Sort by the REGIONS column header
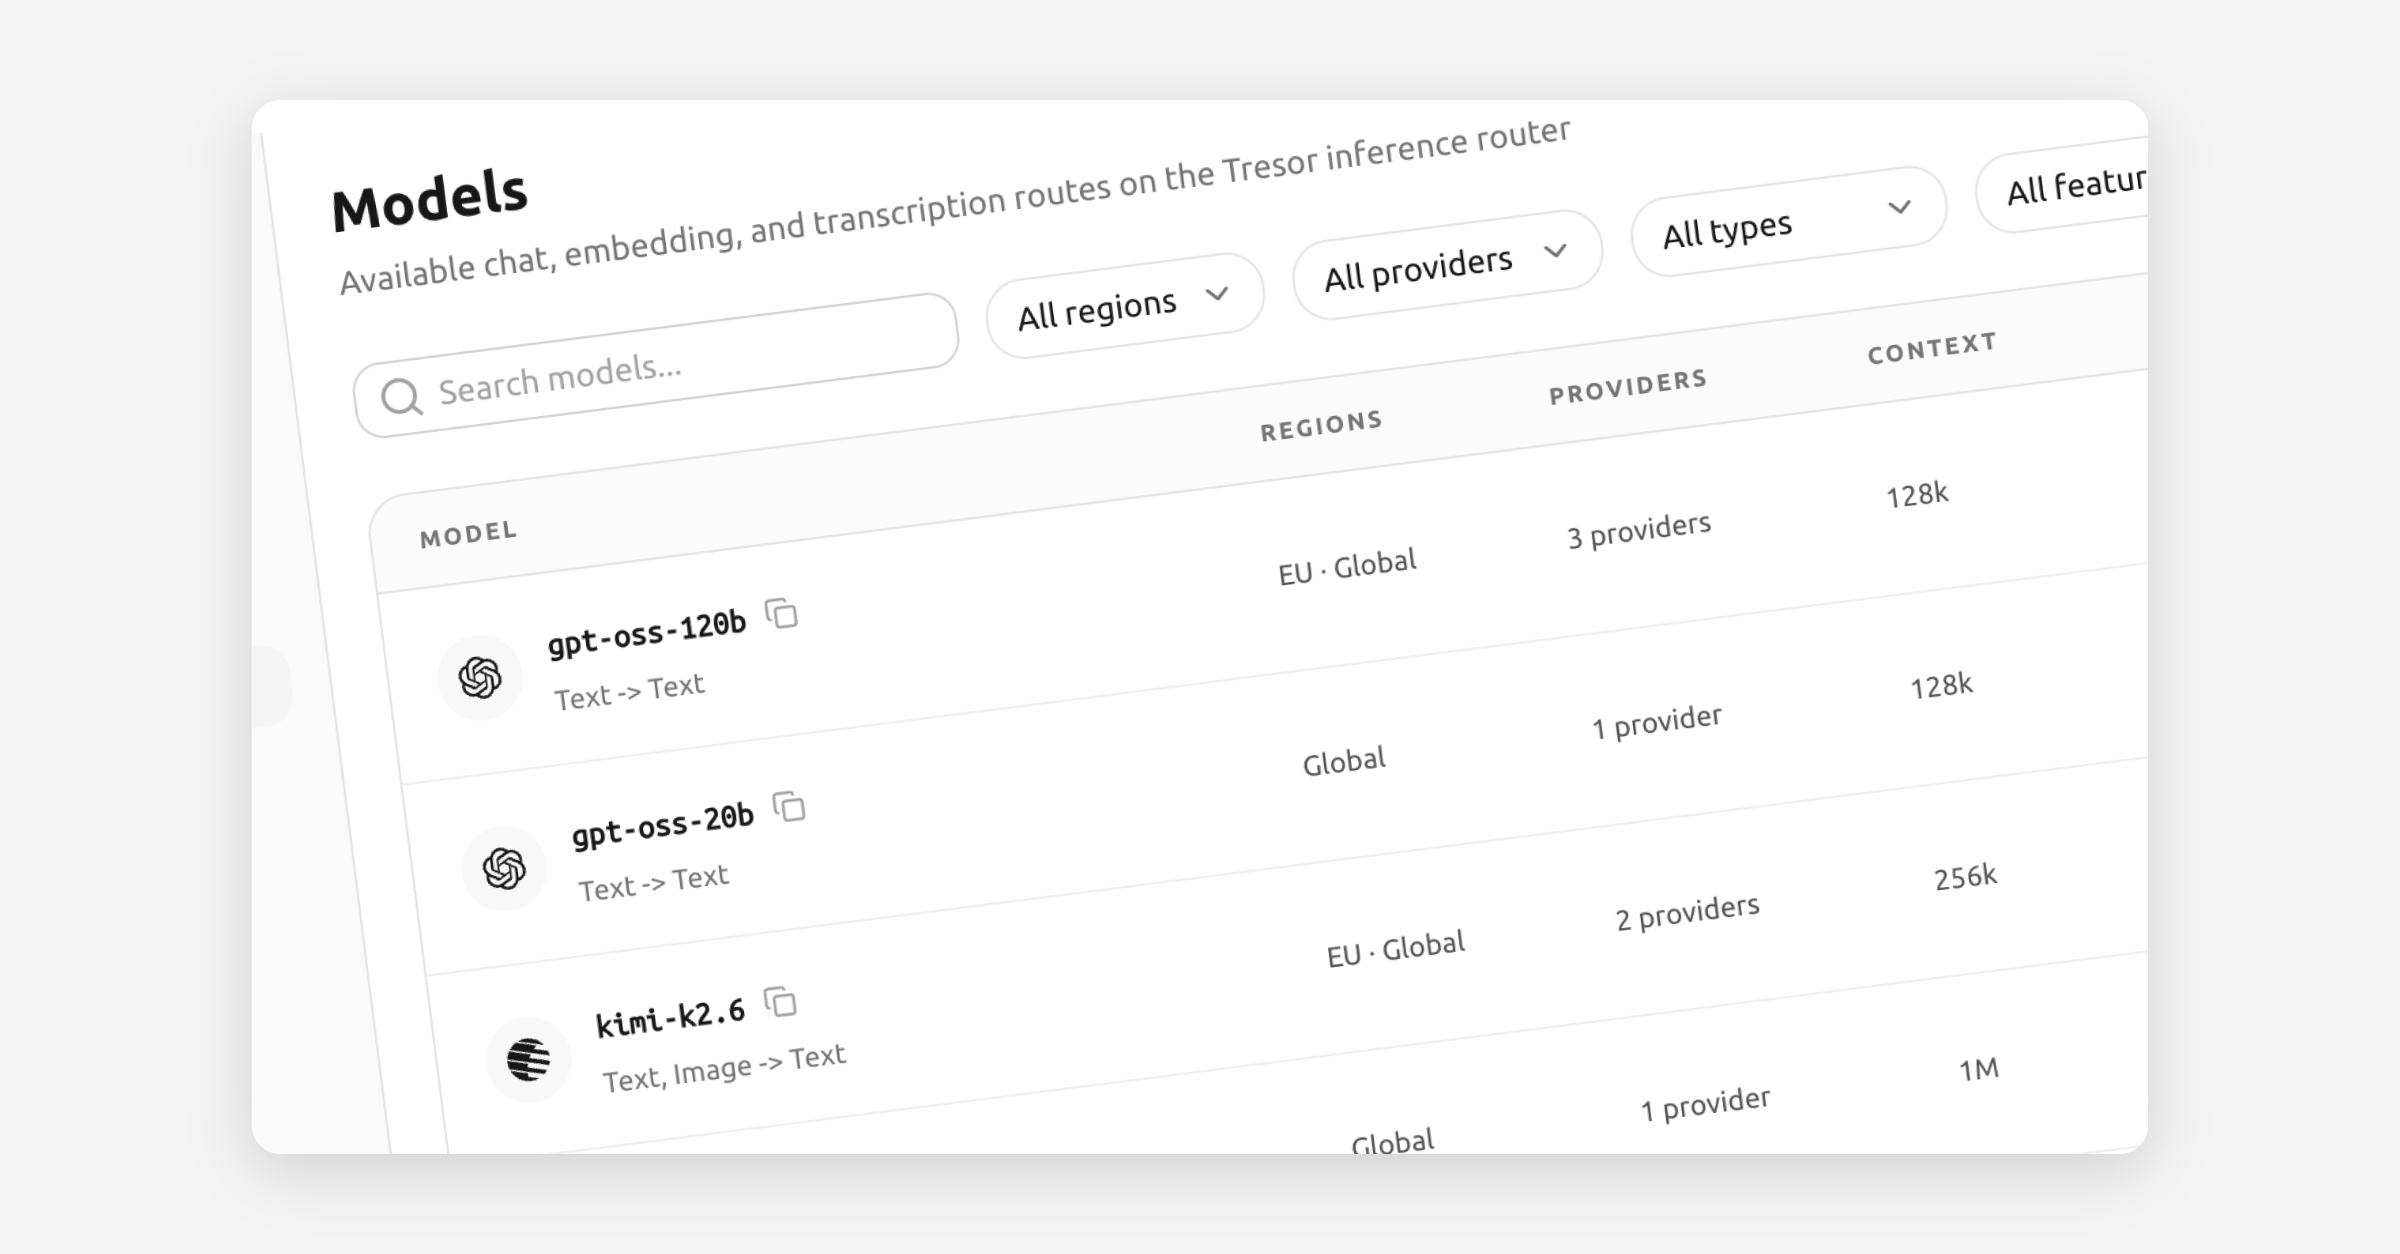This screenshot has height=1254, width=2400. [1321, 425]
